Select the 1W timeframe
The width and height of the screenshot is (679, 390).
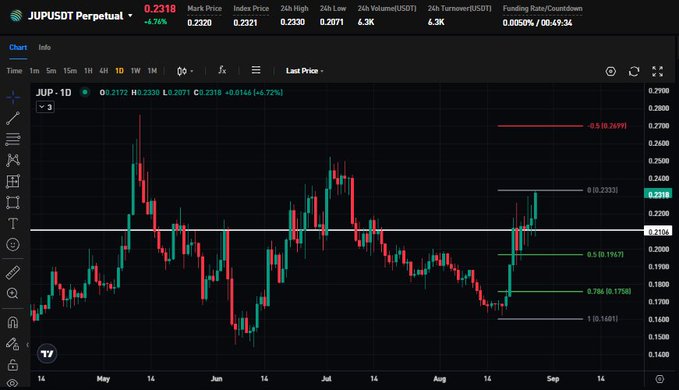[x=136, y=71]
